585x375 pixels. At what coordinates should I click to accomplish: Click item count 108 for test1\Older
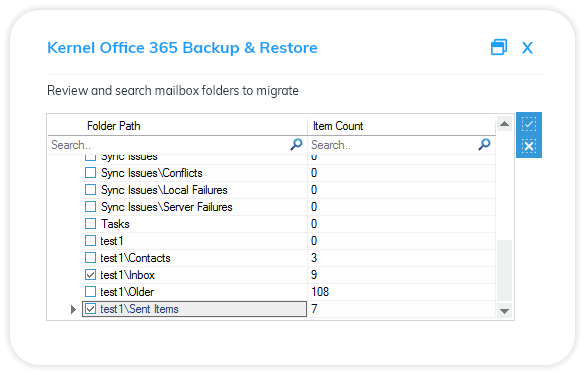320,292
